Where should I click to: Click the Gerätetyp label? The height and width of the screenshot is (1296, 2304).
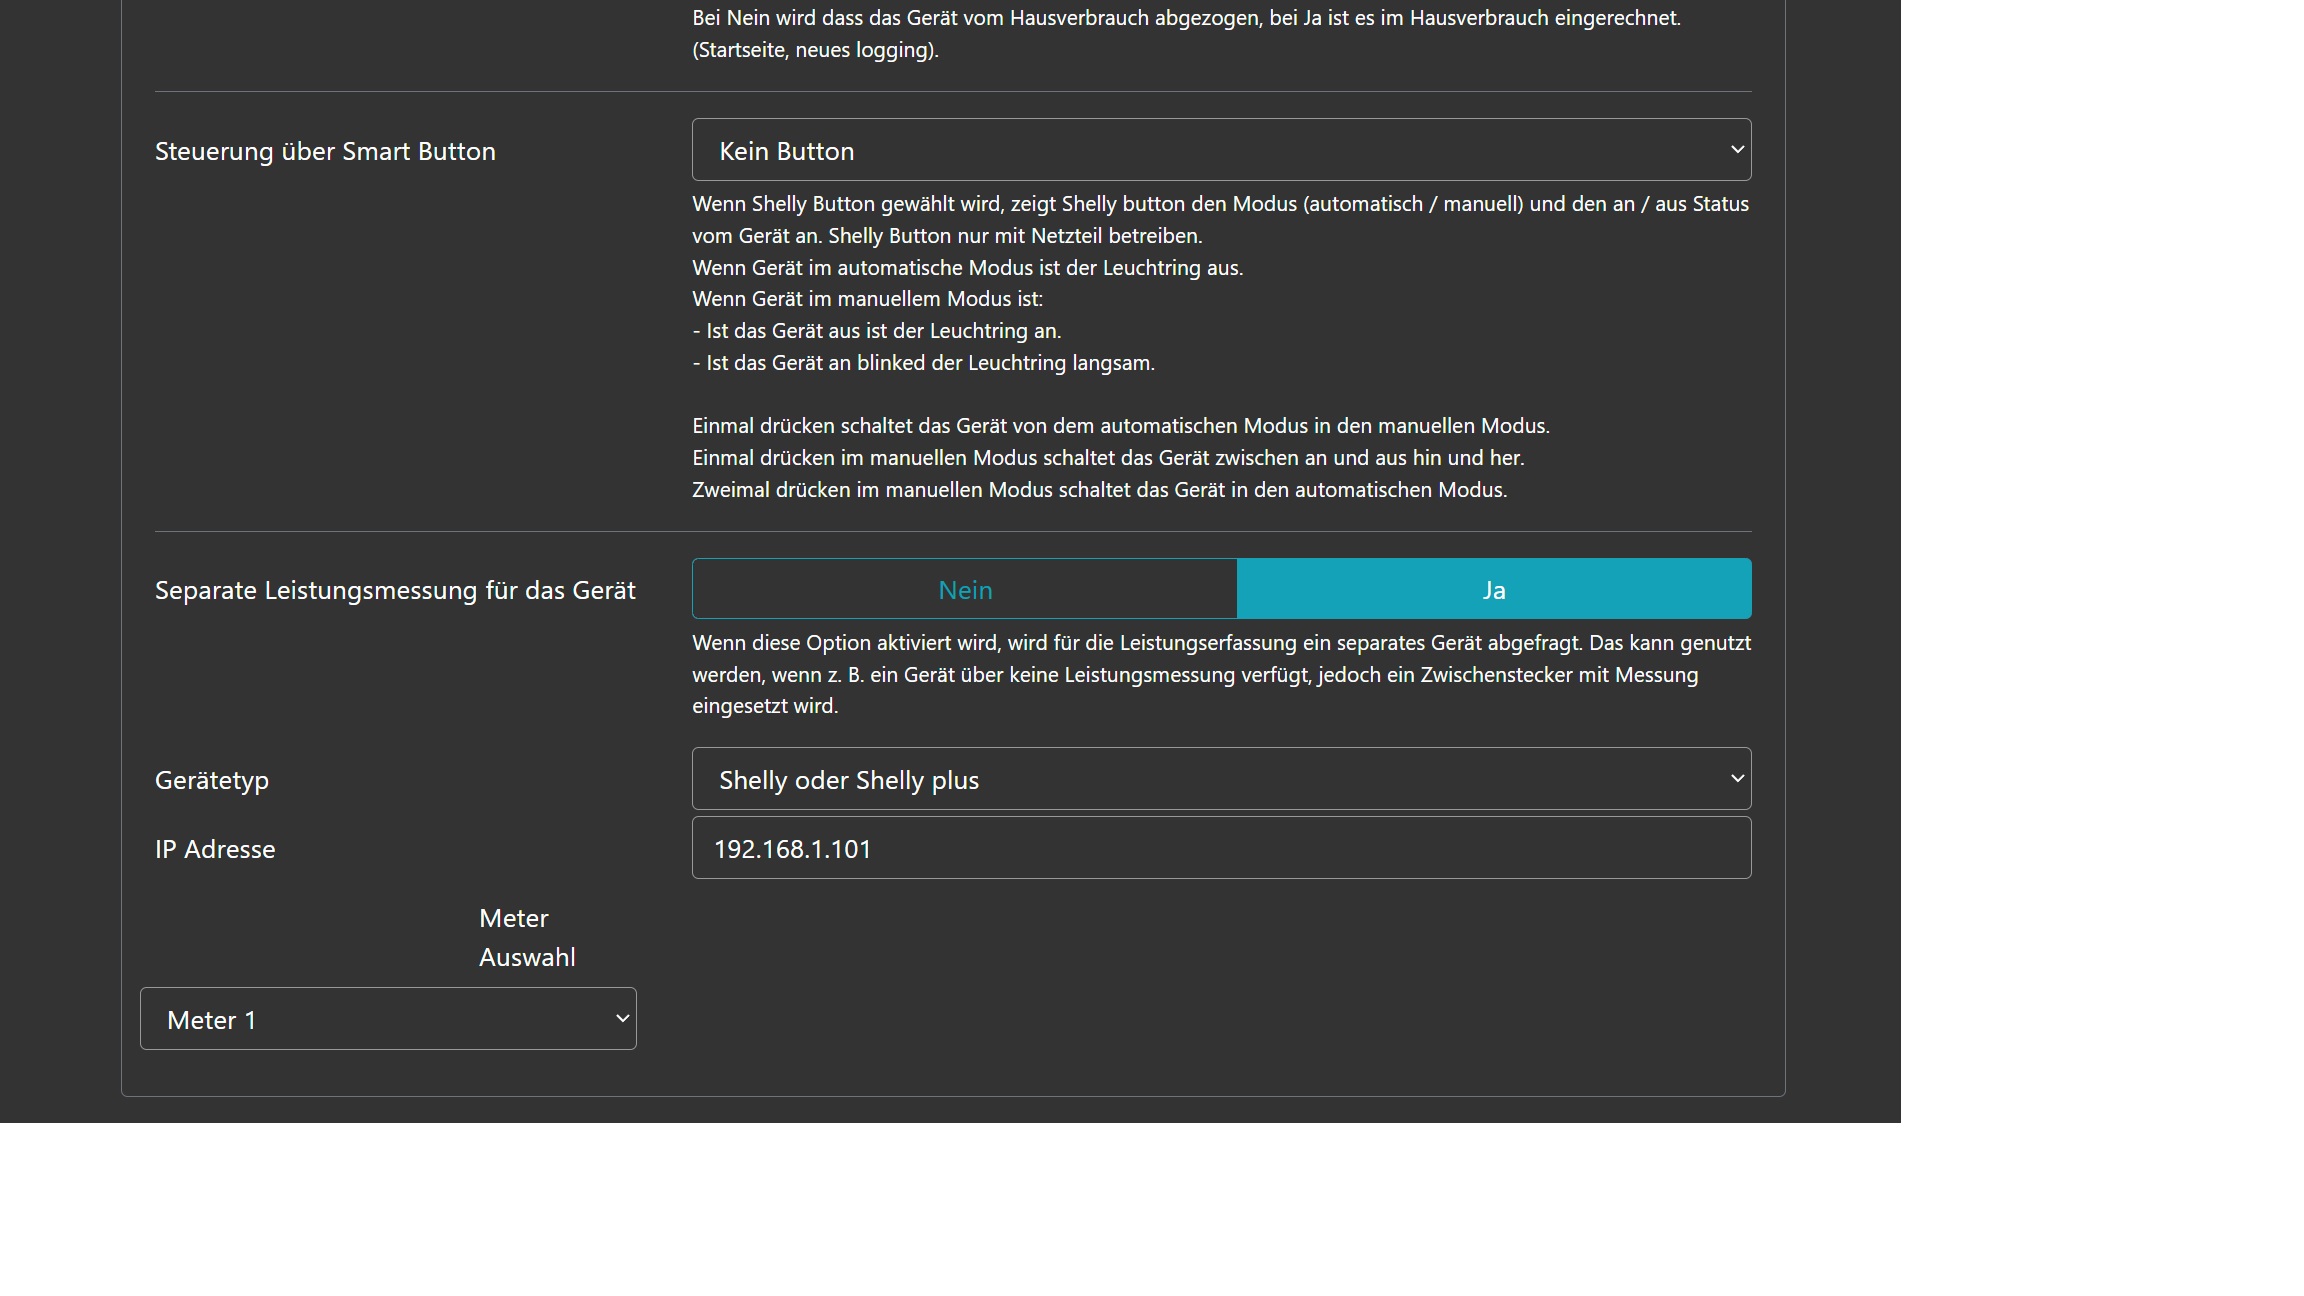pos(212,780)
